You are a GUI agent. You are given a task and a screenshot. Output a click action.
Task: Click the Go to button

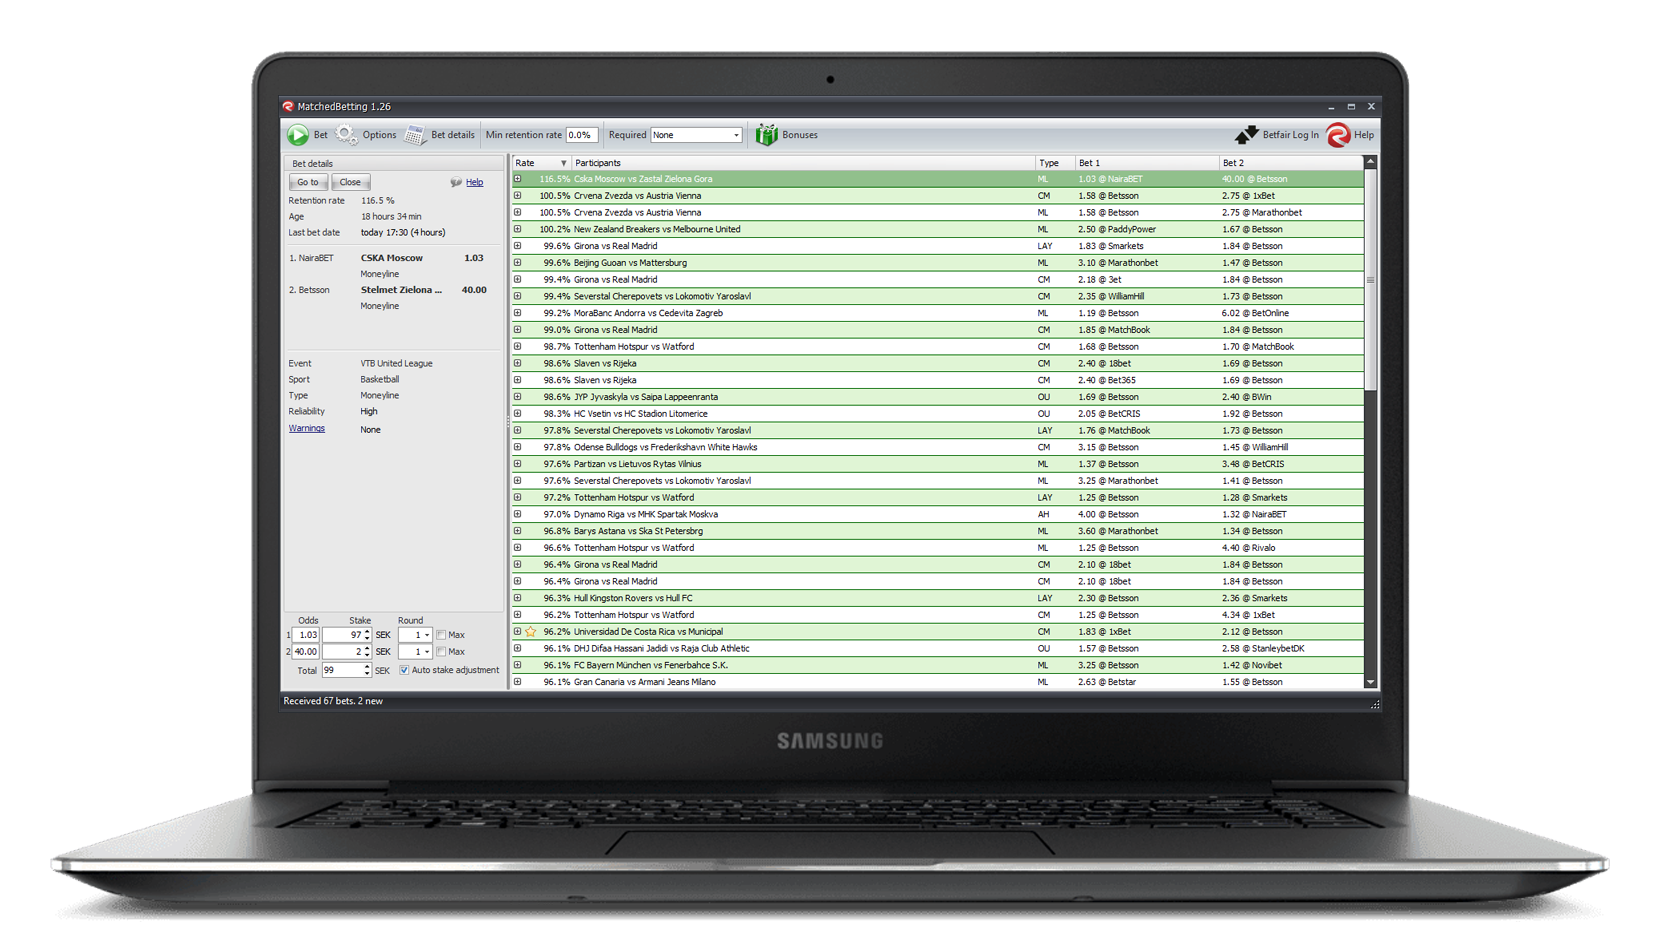308,182
